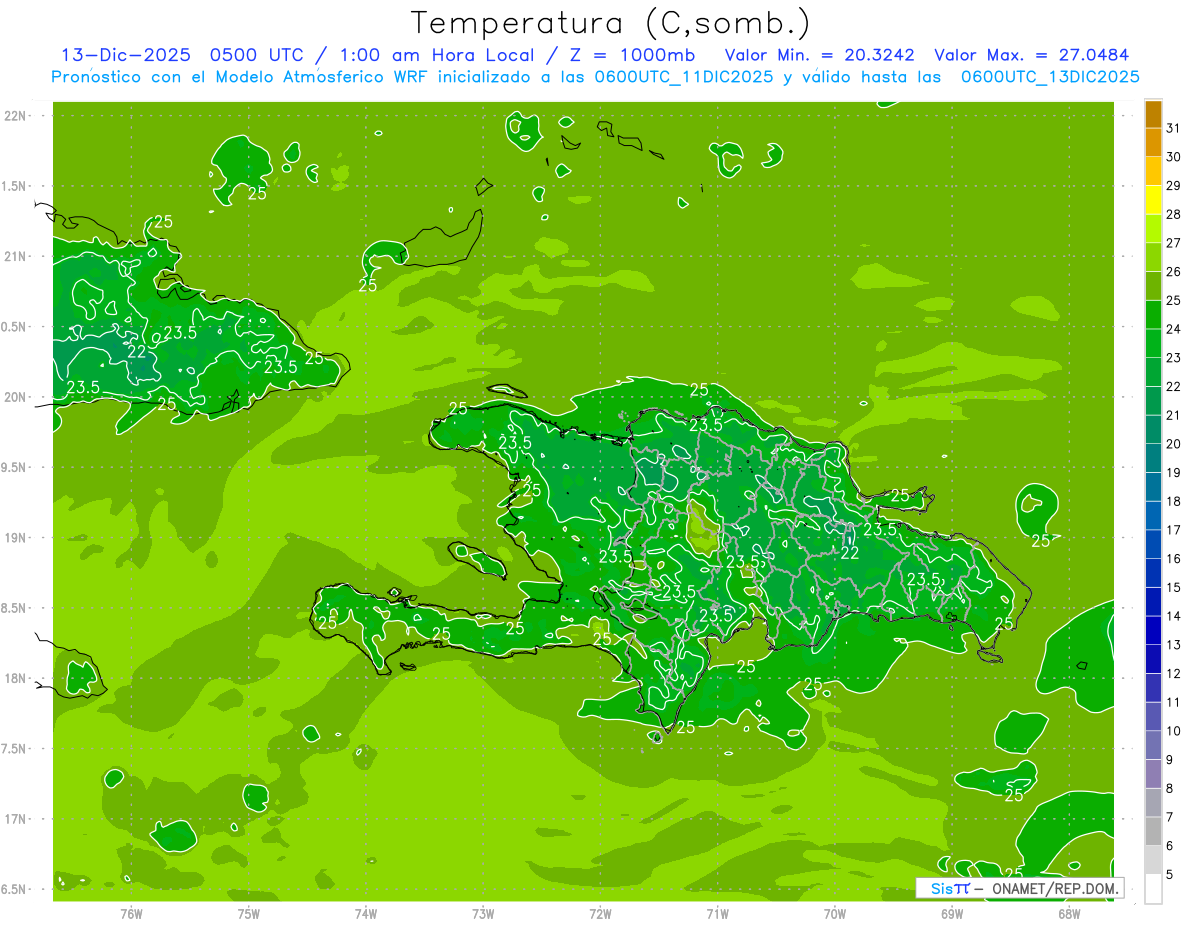Click the "30" value on the color legend

1173,157
